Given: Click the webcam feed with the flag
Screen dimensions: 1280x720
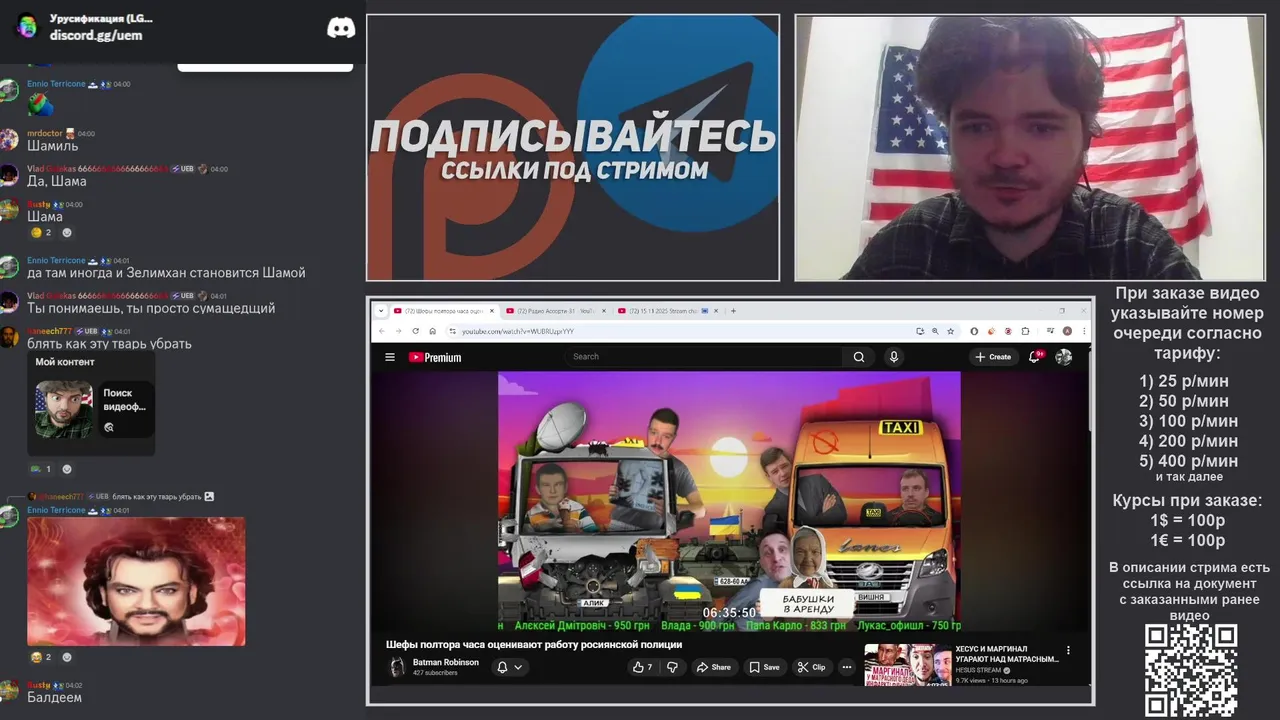Looking at the screenshot, I should click(1029, 148).
